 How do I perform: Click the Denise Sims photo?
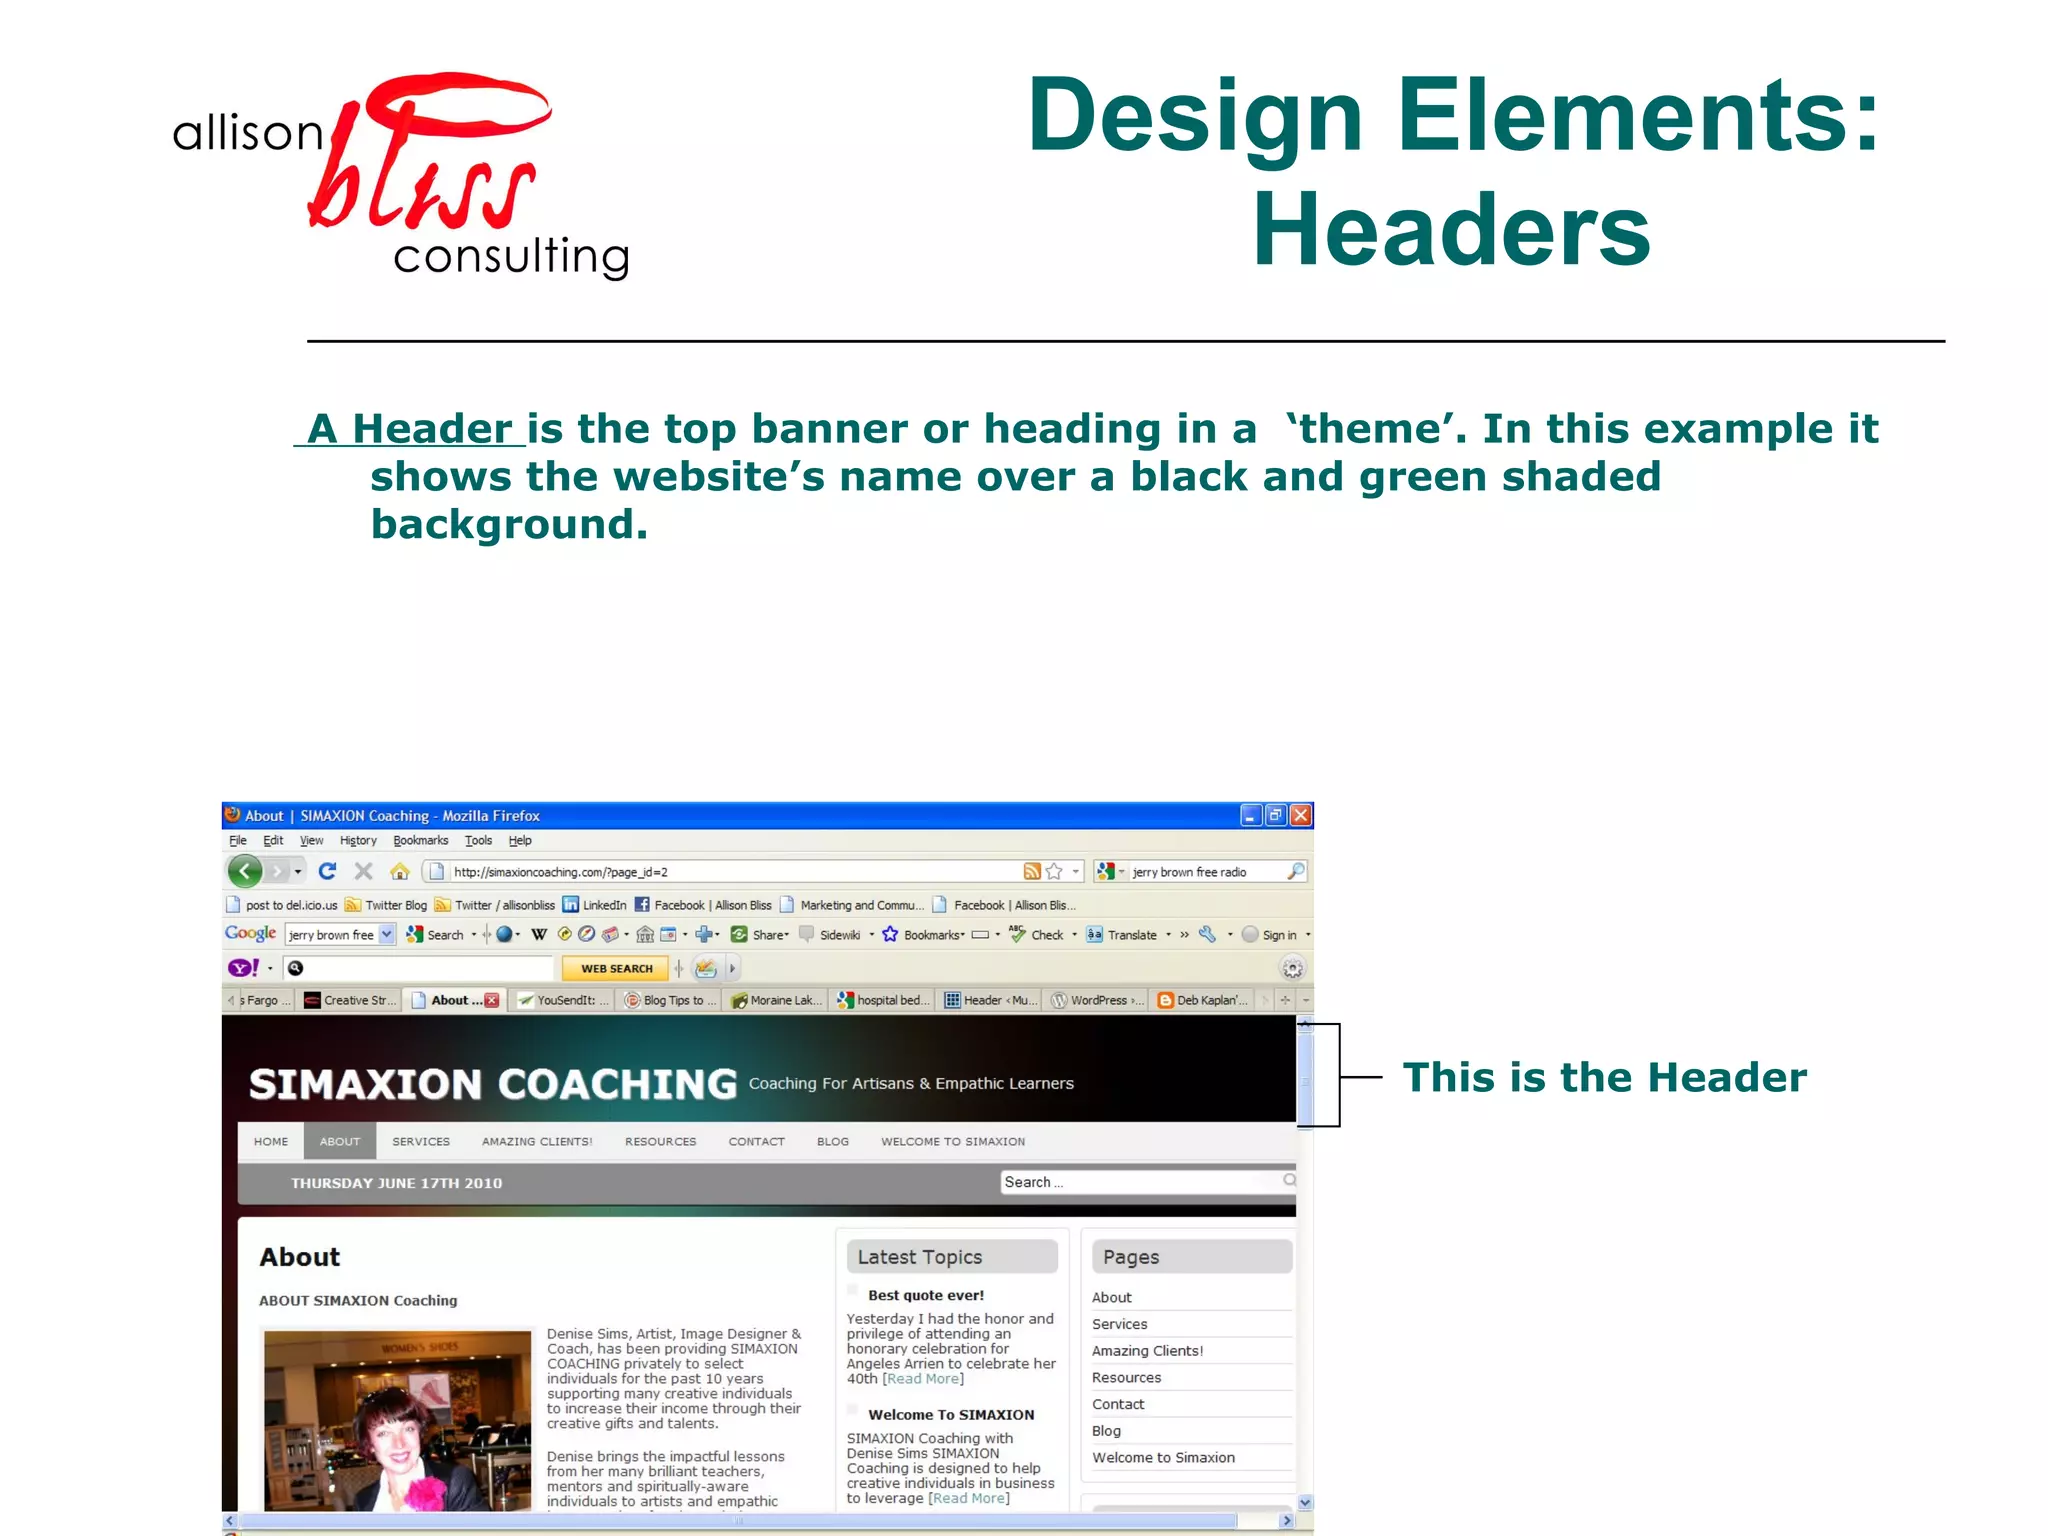[x=398, y=1420]
